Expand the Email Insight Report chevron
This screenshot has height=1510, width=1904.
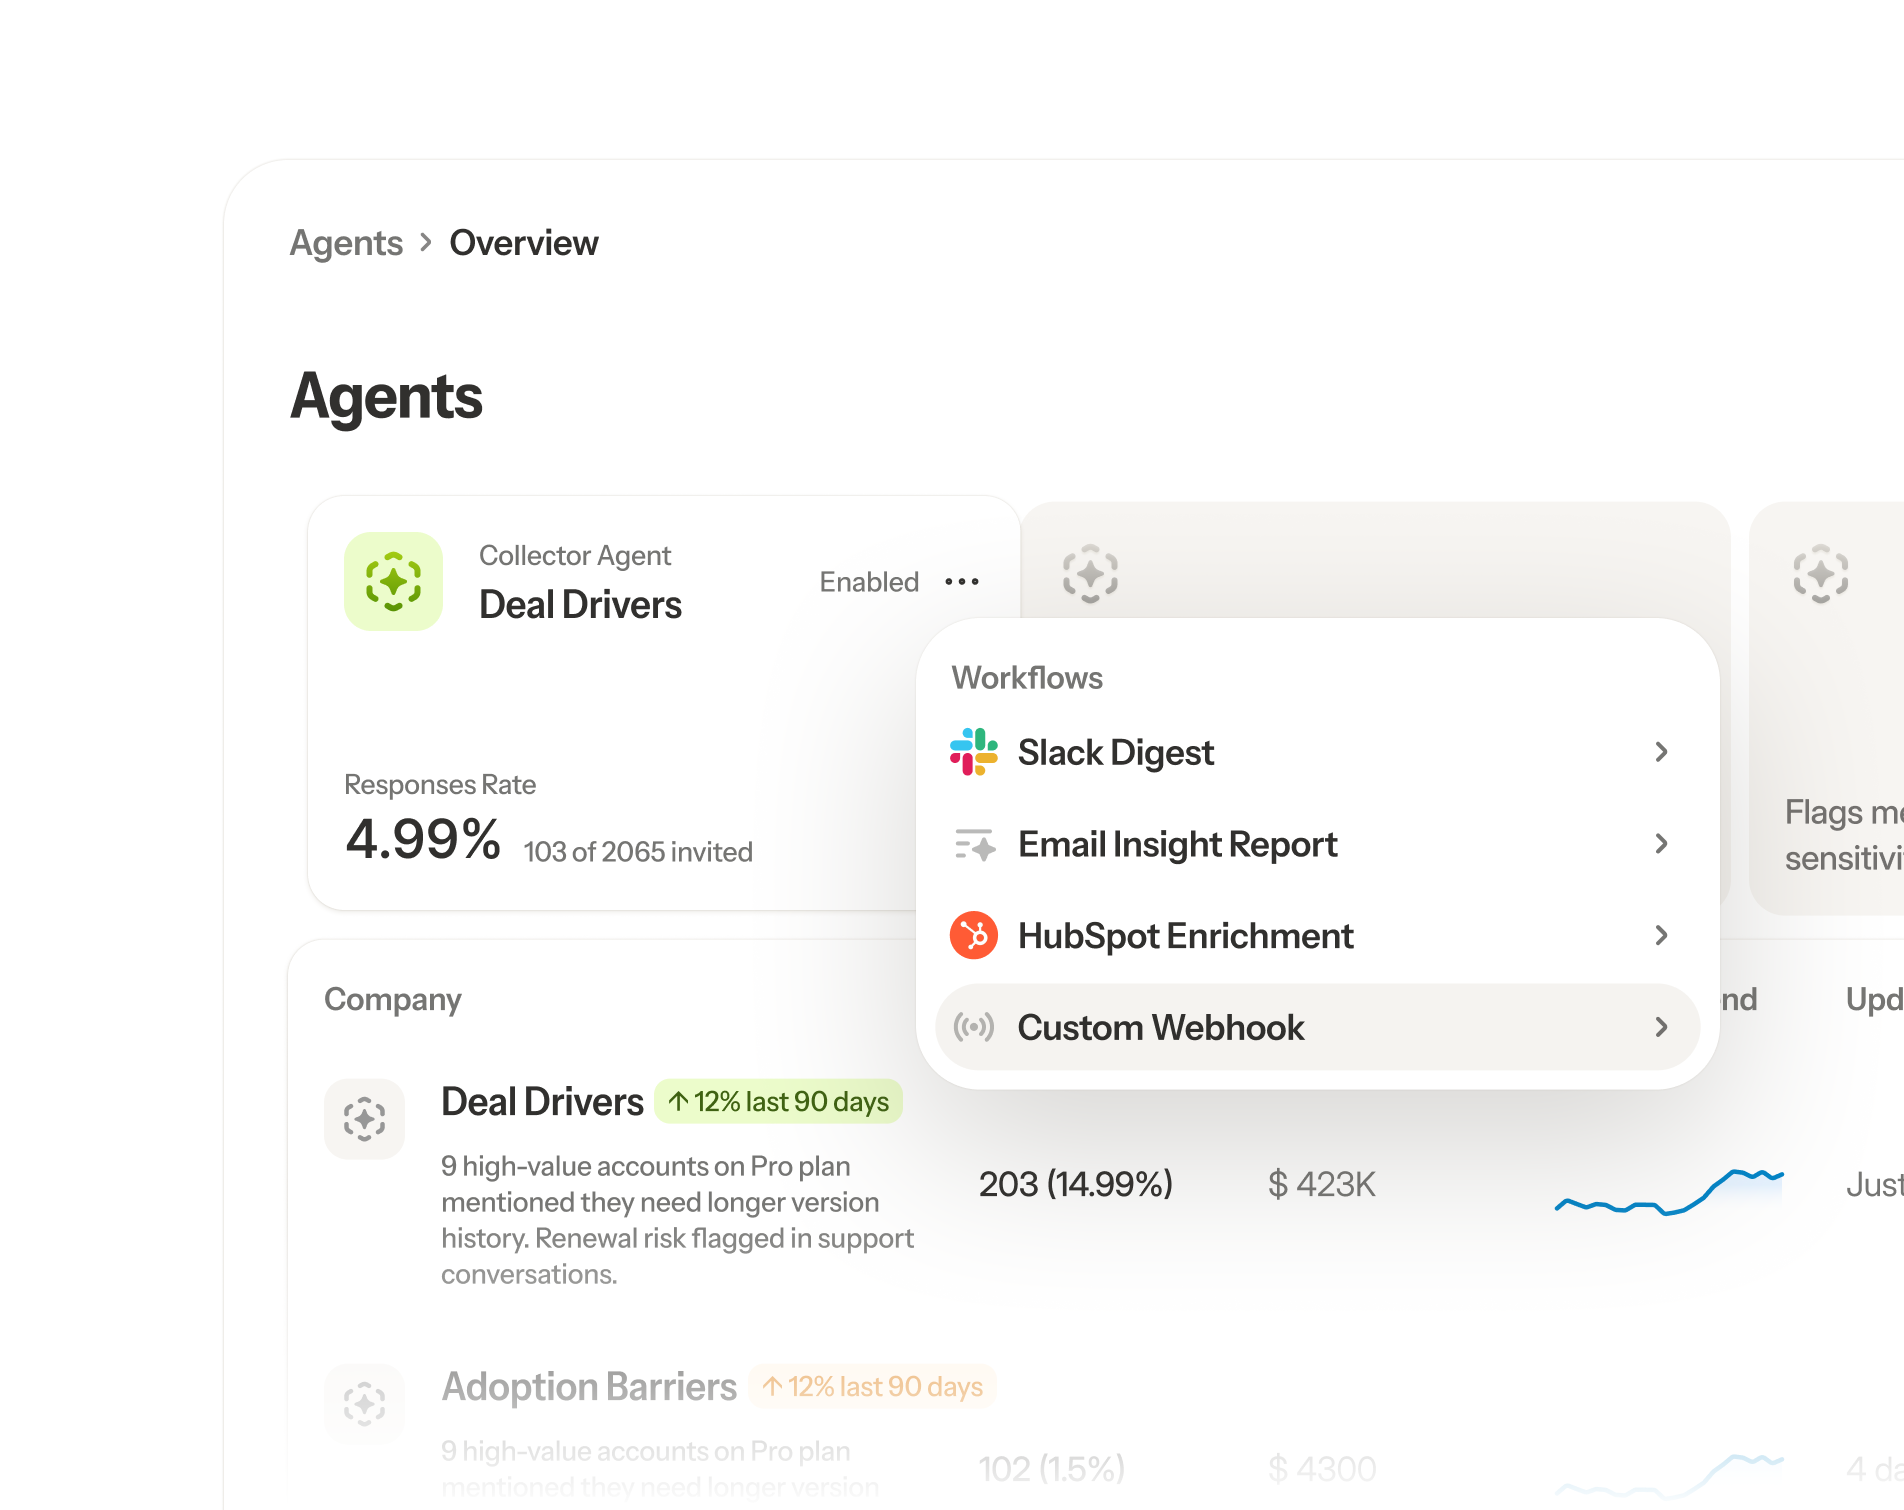(1663, 844)
